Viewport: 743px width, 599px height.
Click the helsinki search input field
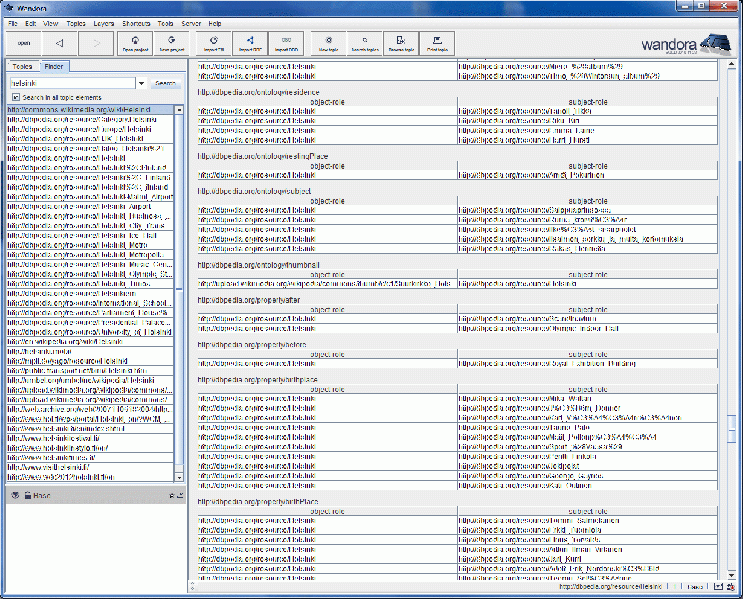[x=70, y=84]
